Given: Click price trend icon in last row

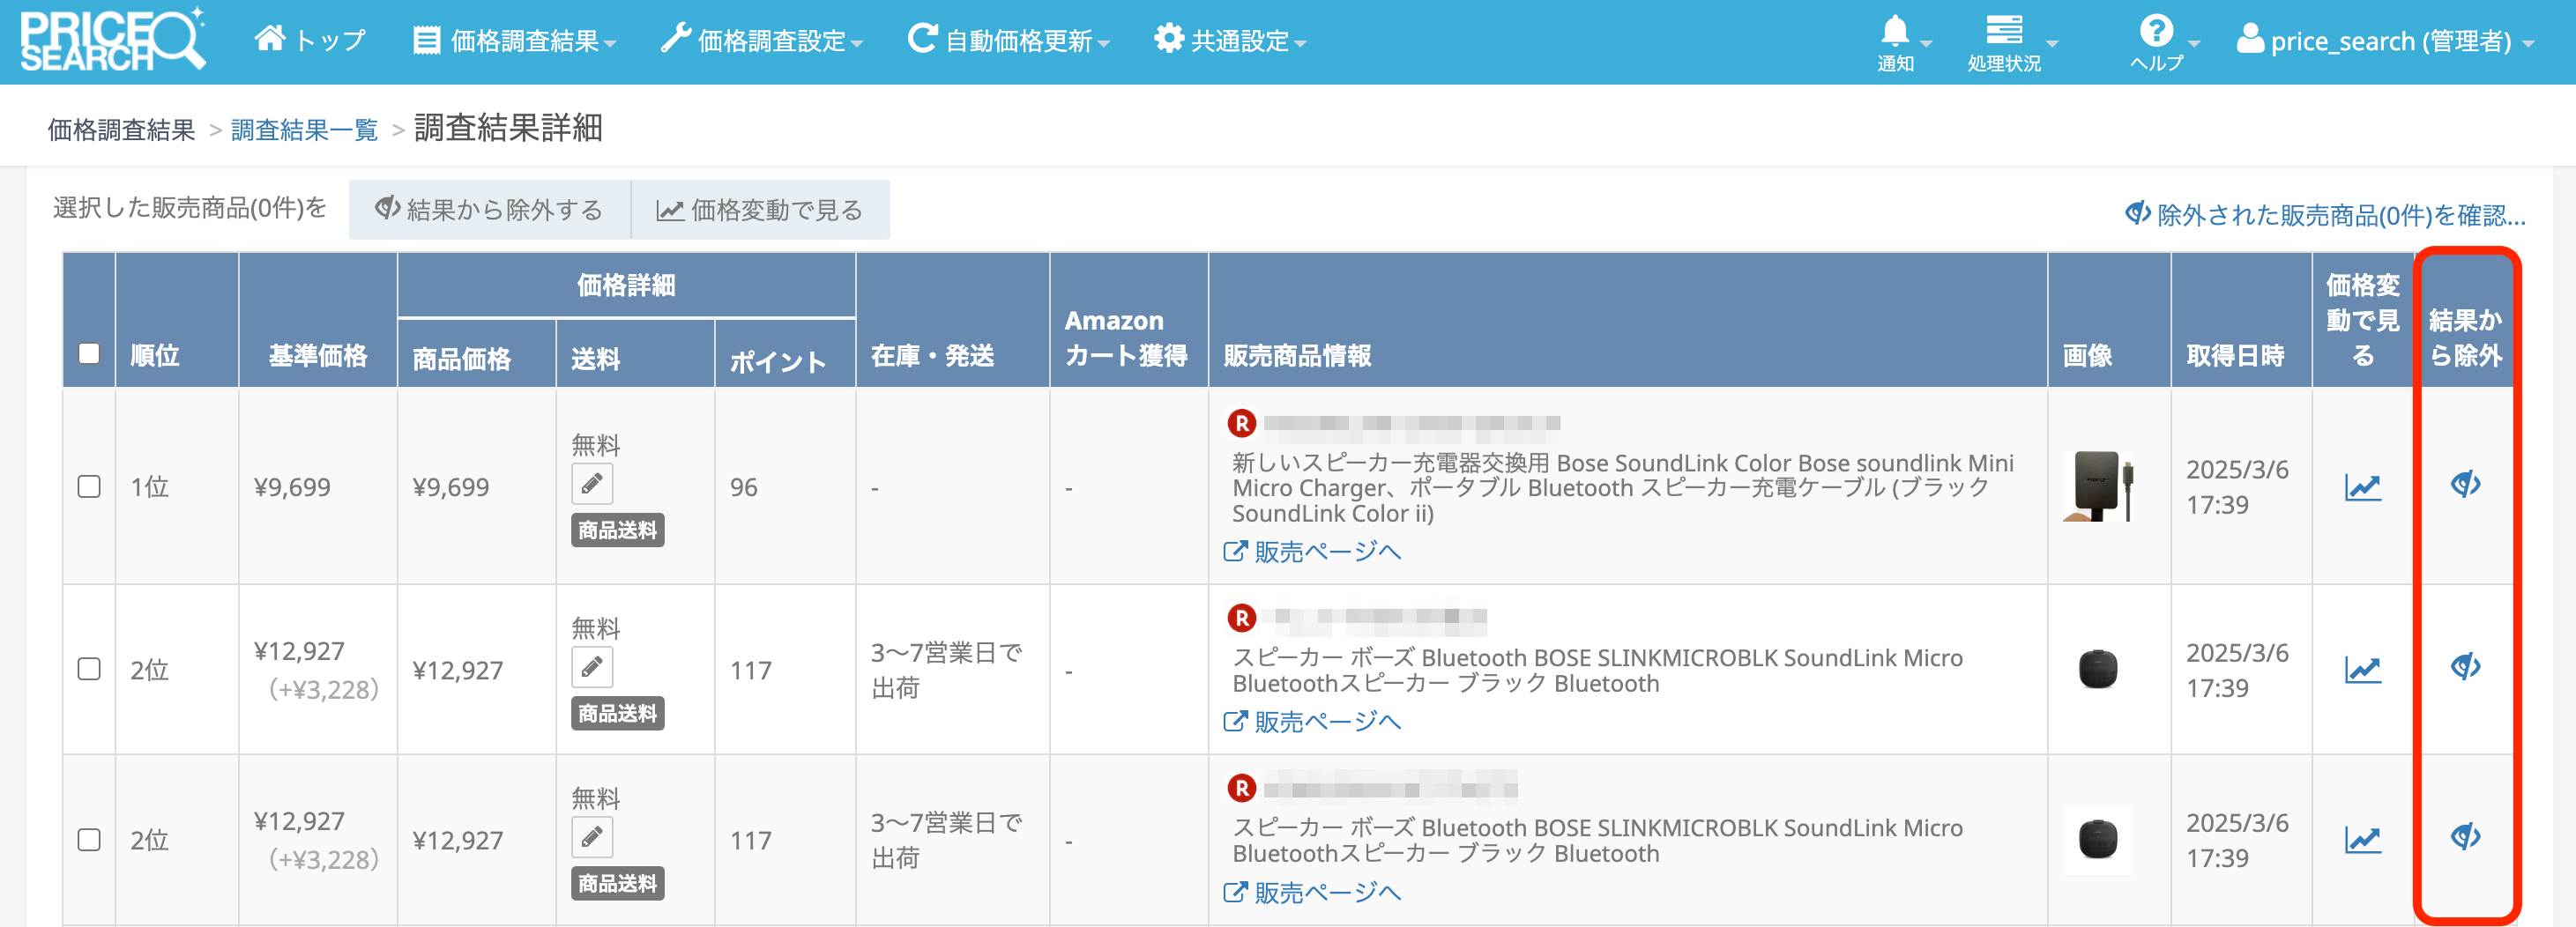Looking at the screenshot, I should 2362,840.
